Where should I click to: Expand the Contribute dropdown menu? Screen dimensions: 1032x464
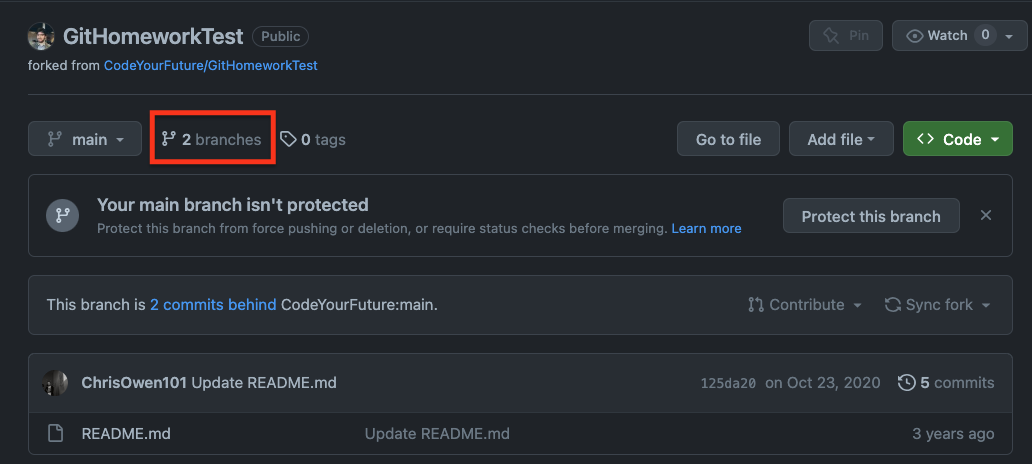pos(805,305)
